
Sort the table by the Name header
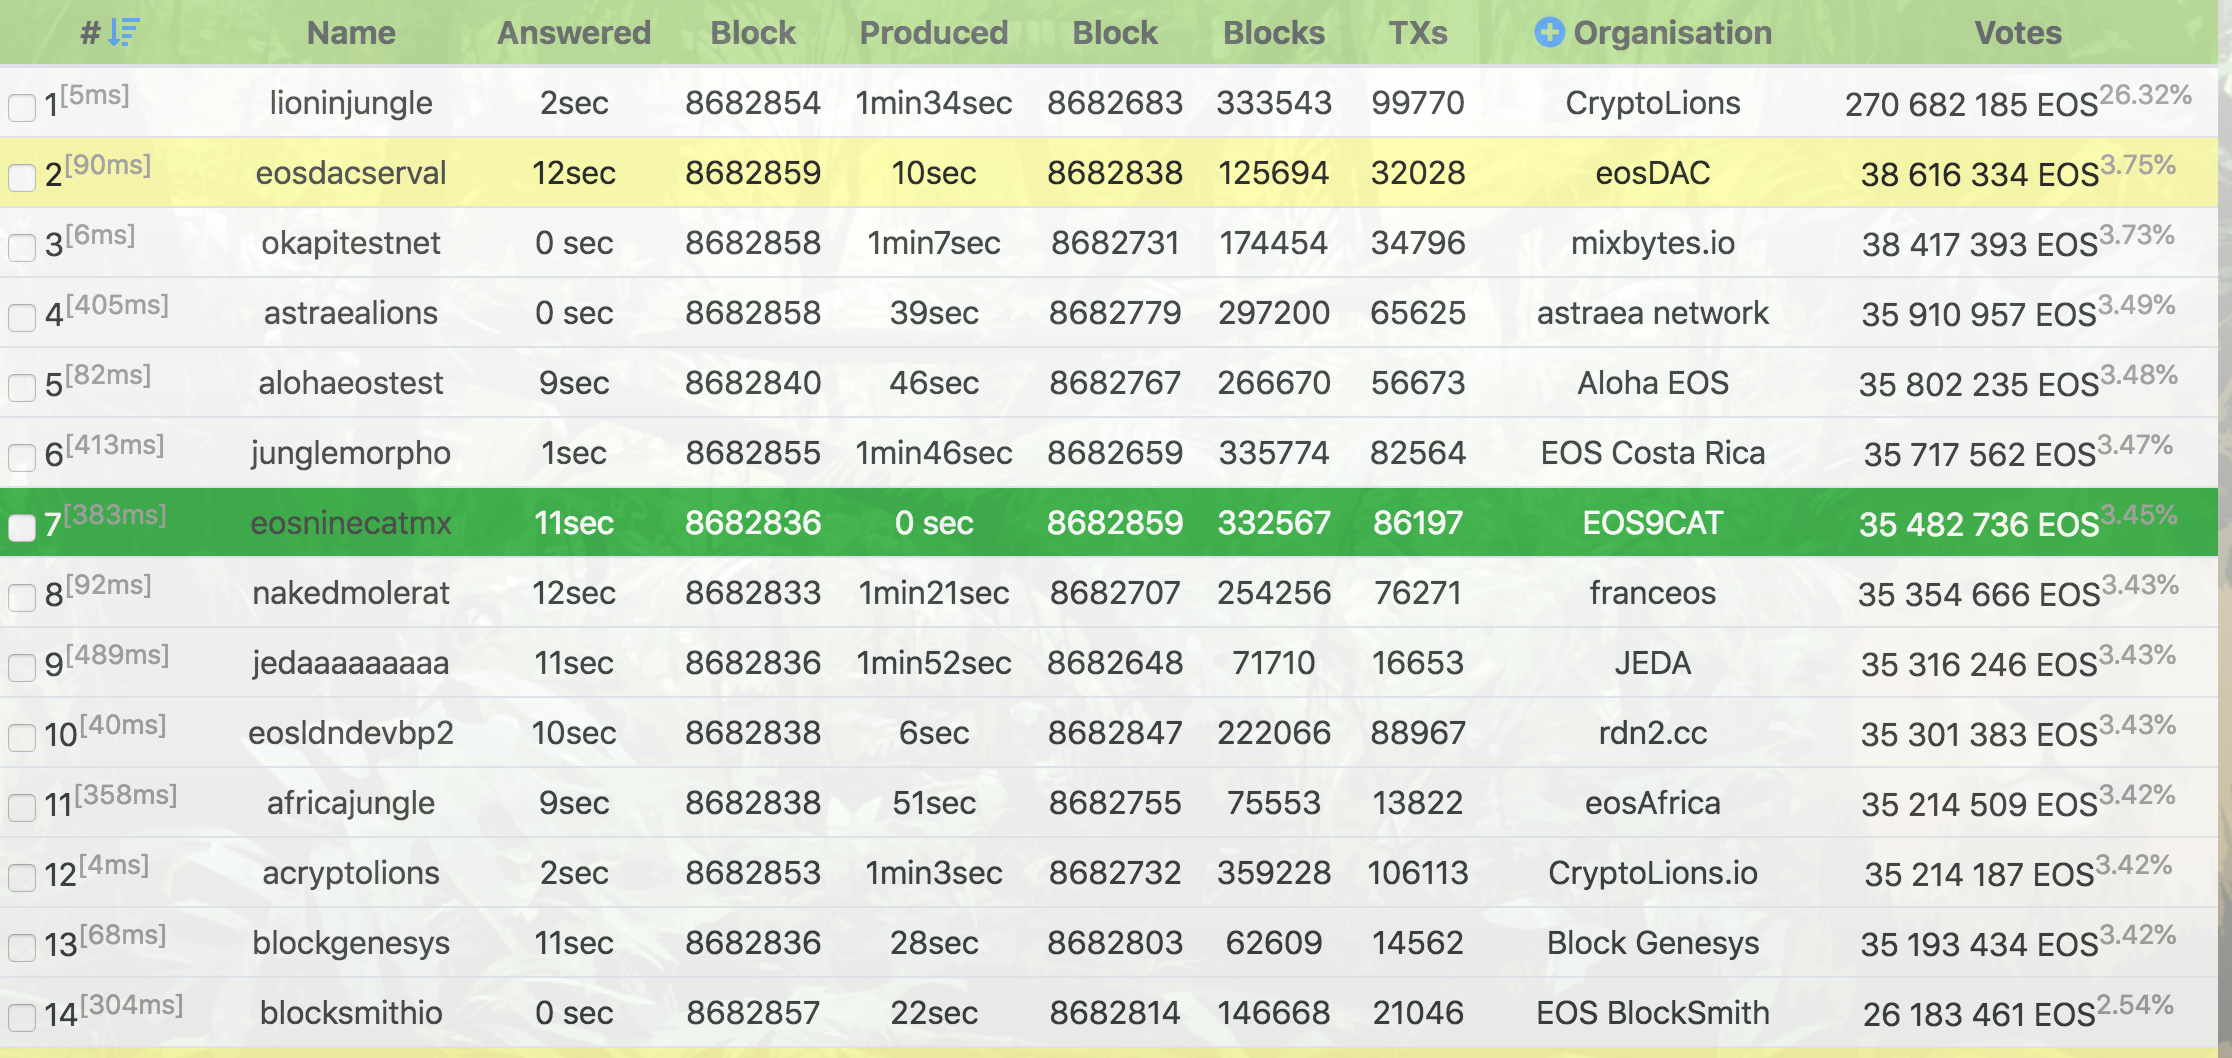(351, 33)
